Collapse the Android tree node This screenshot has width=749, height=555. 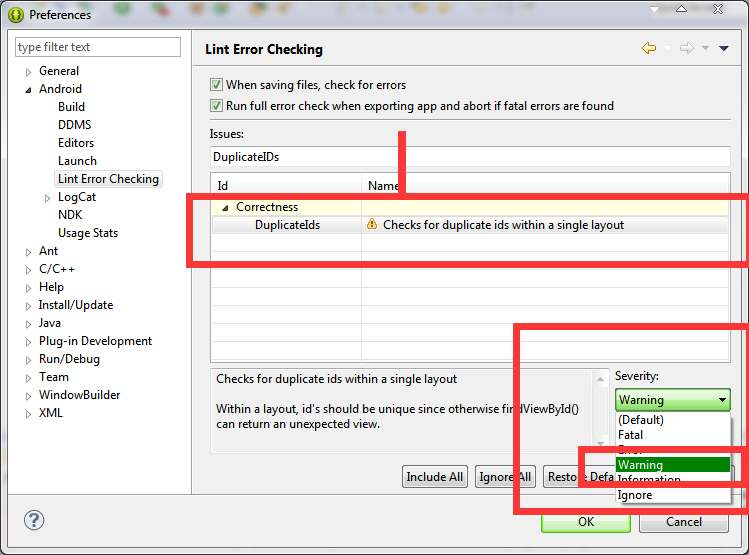pyautogui.click(x=28, y=90)
